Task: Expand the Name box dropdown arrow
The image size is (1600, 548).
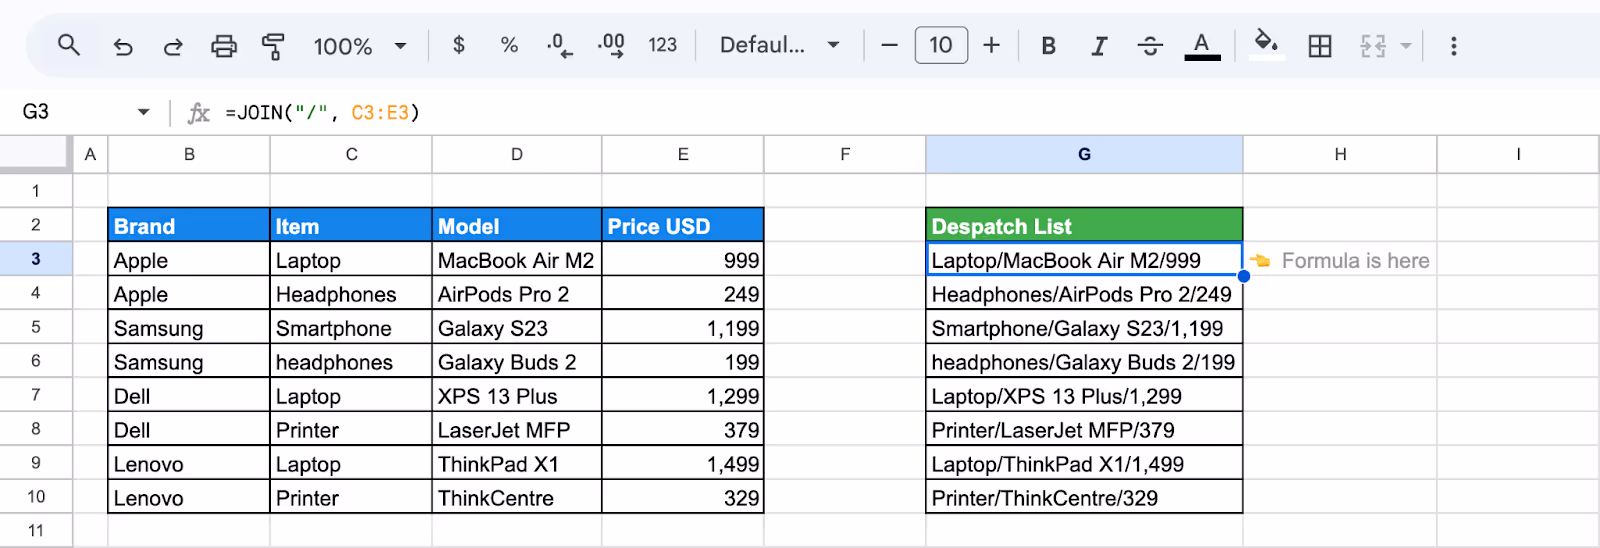Action: pyautogui.click(x=144, y=112)
